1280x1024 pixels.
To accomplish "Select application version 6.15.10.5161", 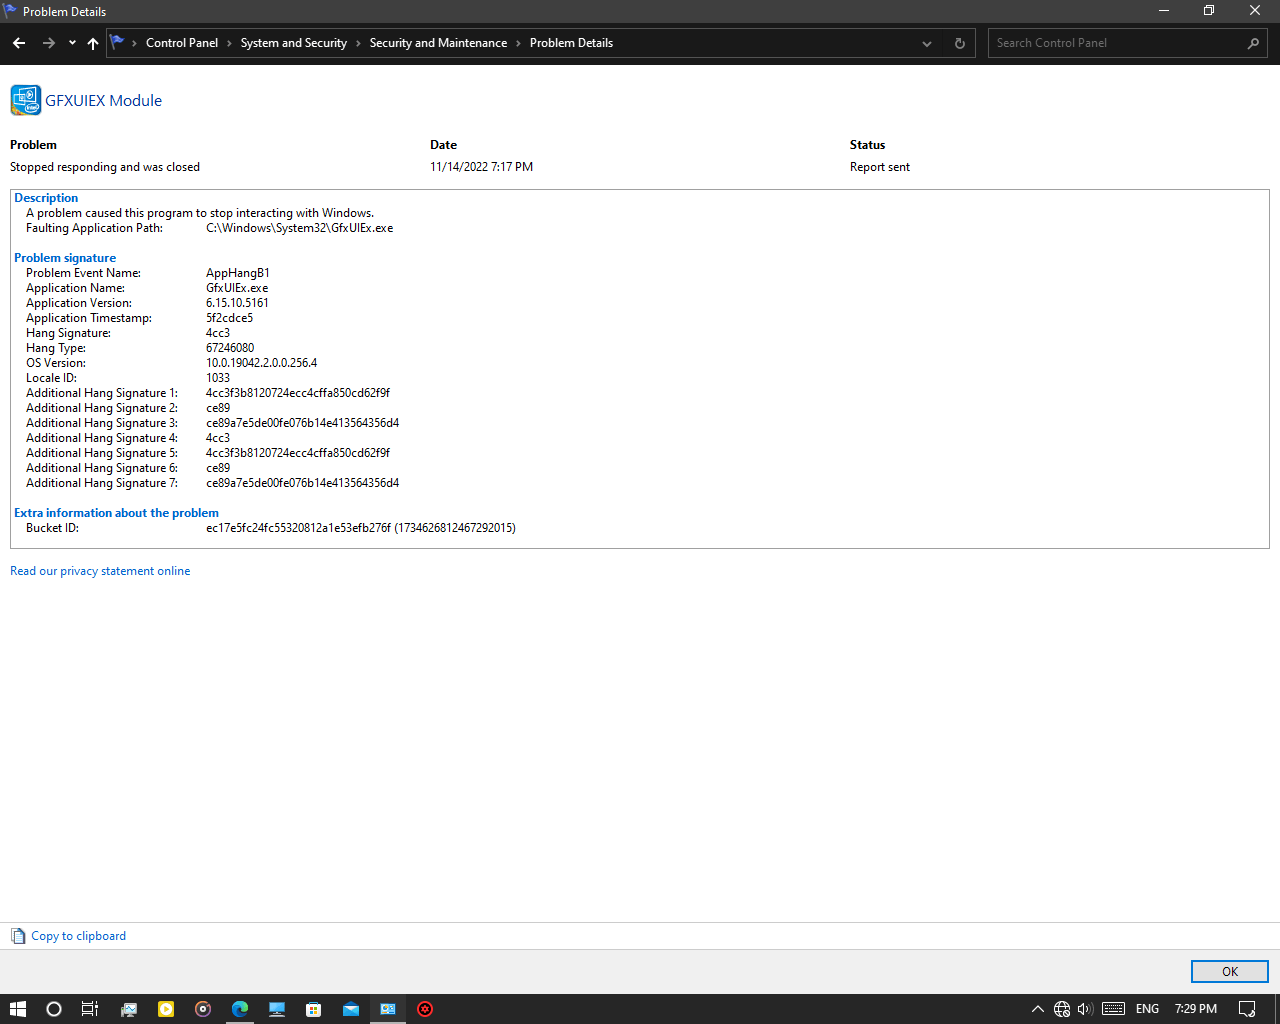I will (x=237, y=303).
